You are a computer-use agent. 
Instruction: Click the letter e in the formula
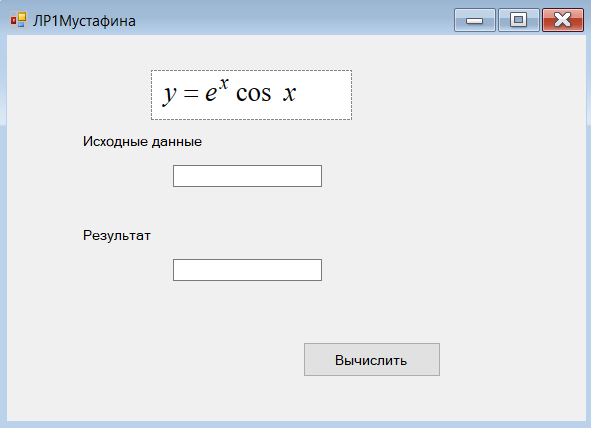coord(211,95)
